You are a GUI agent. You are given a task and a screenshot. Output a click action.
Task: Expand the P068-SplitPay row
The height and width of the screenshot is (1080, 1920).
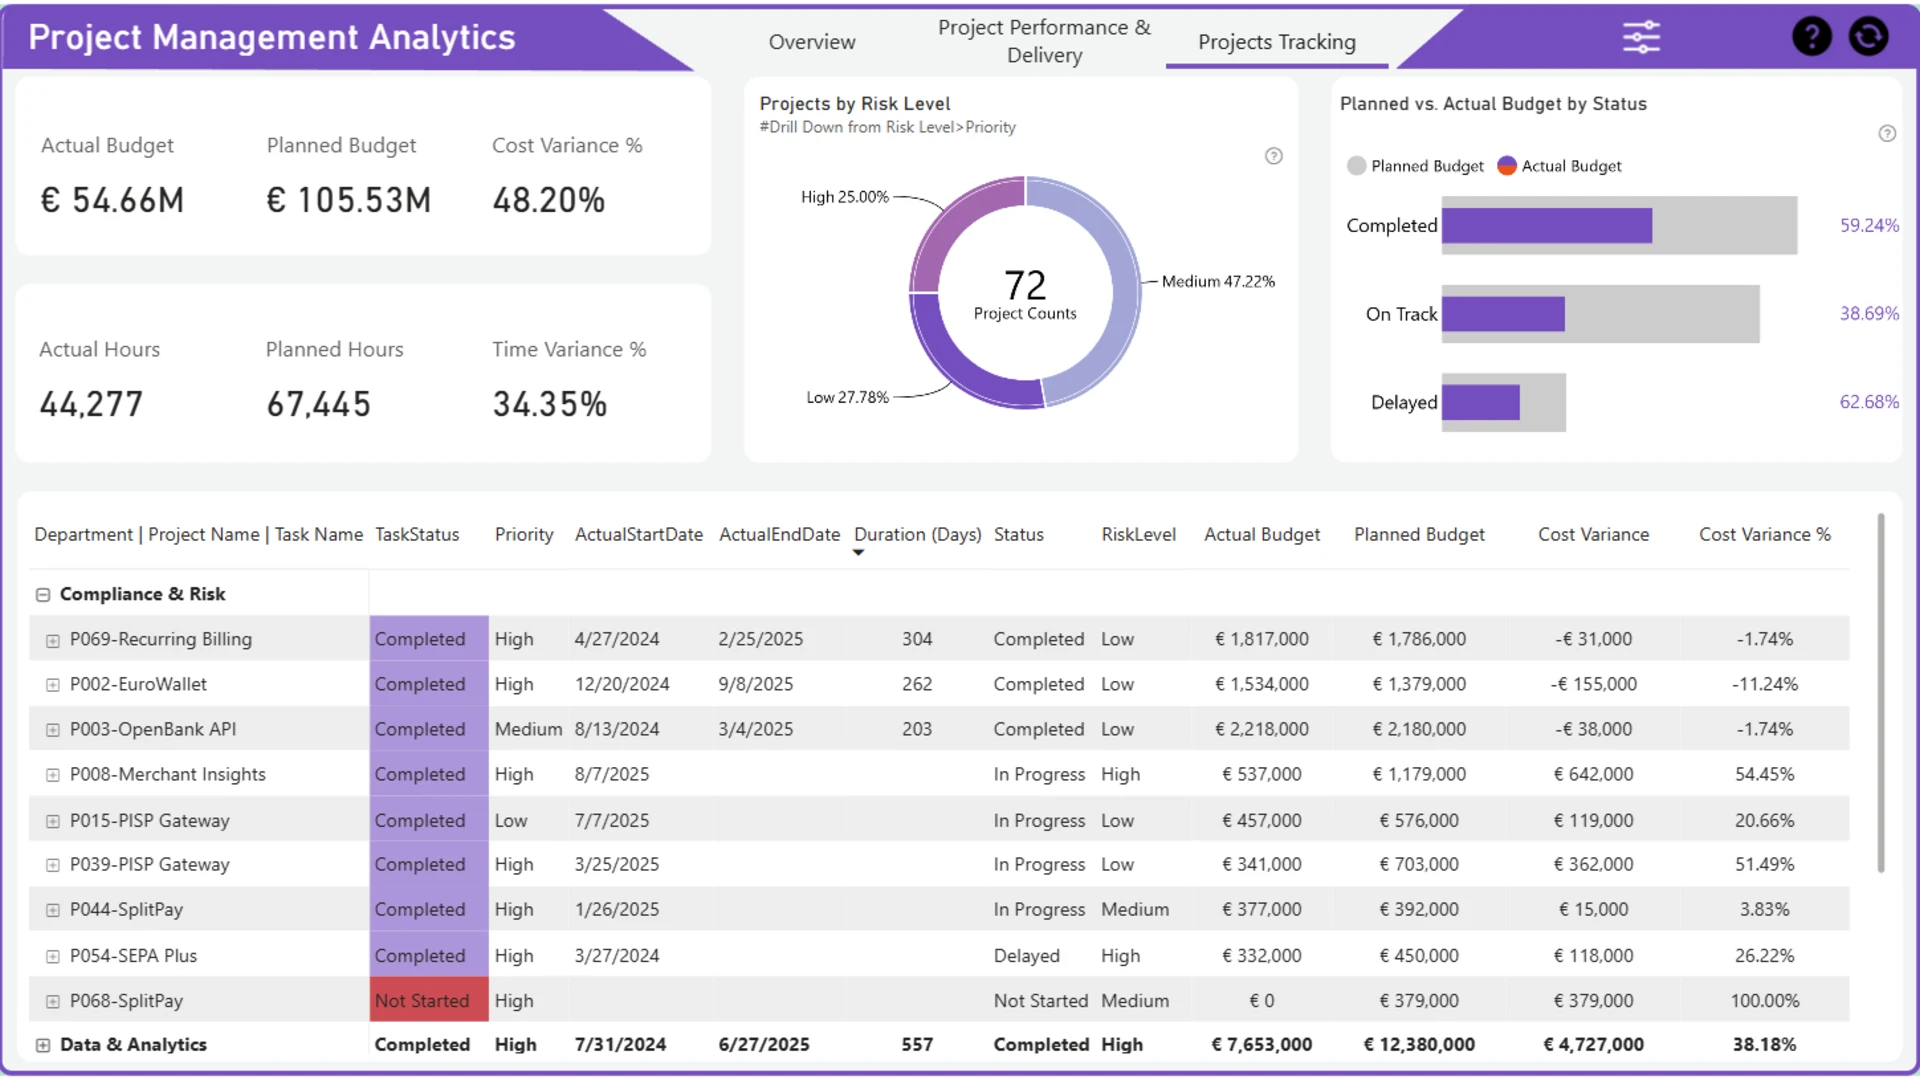pyautogui.click(x=53, y=1001)
